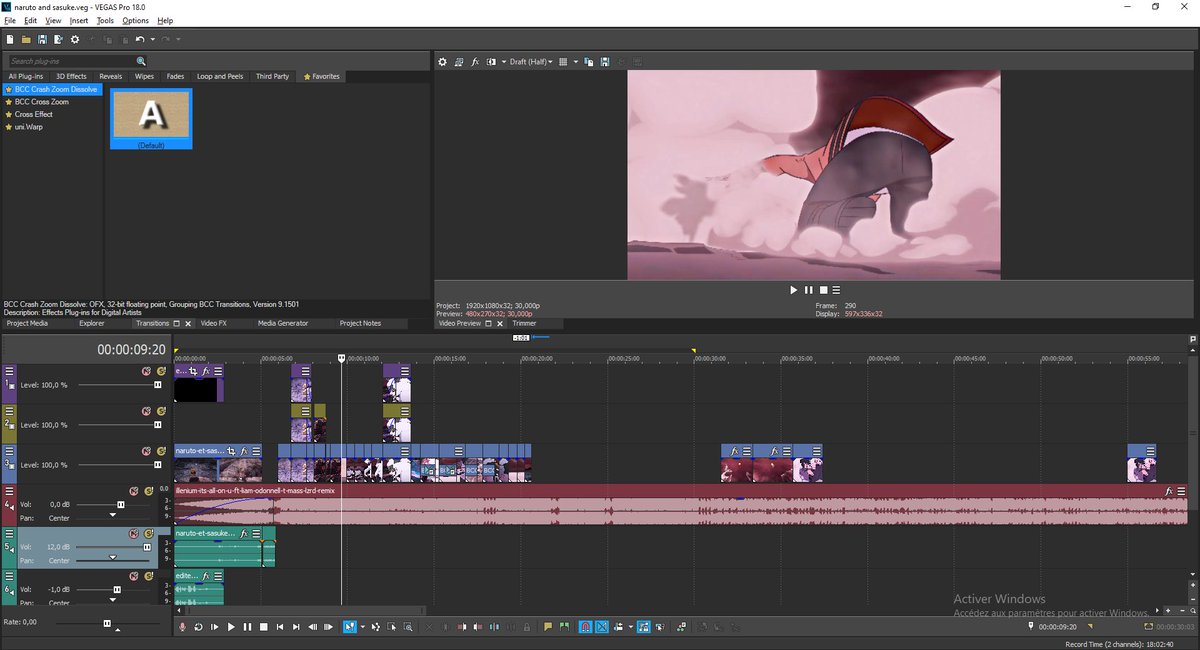
Task: Open project properties gear in main toolbar
Action: (x=75, y=39)
